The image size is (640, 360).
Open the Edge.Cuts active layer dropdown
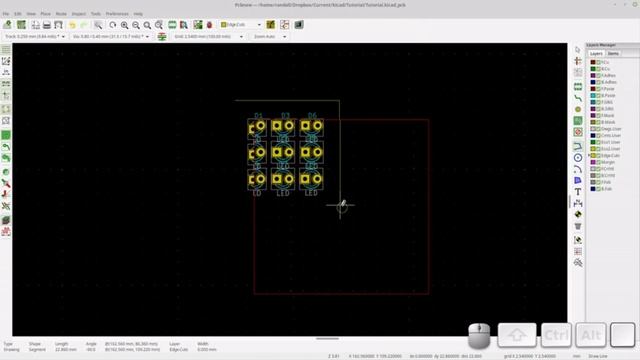click(241, 25)
